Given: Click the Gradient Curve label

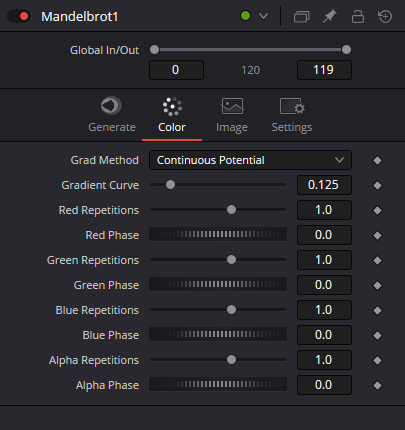Looking at the screenshot, I should pos(100,185).
